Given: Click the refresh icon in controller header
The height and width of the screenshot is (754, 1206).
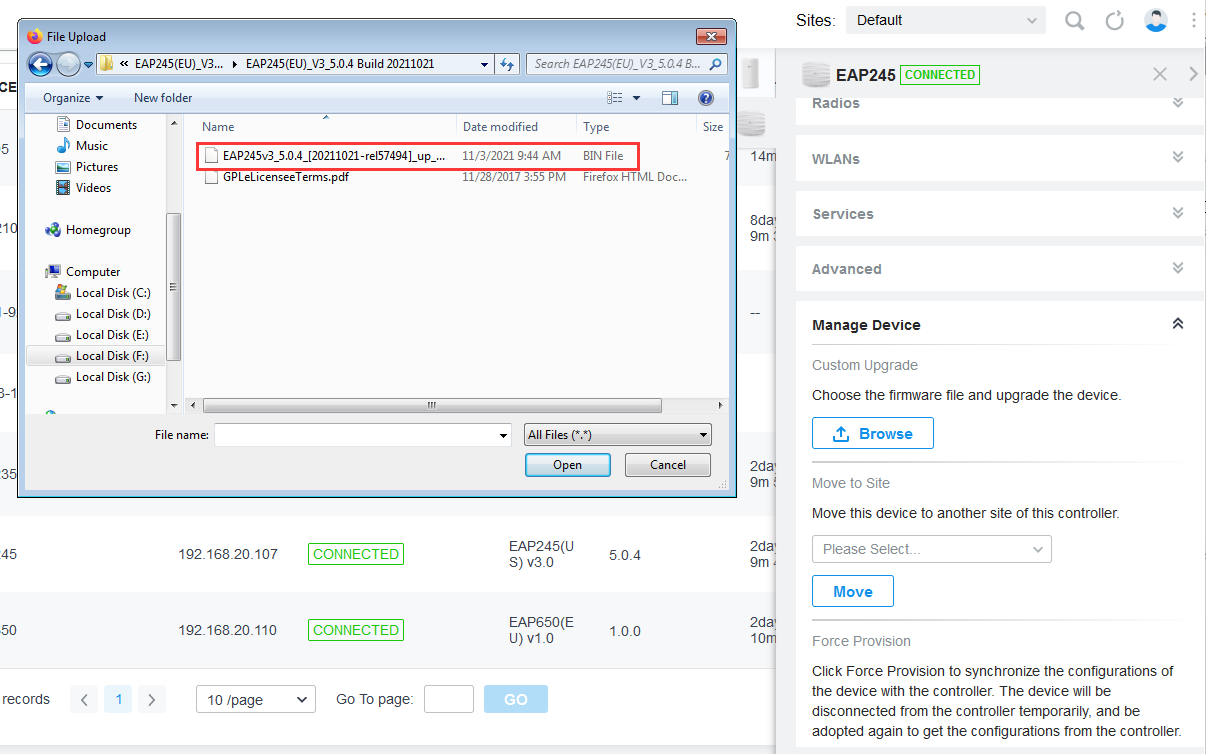Looking at the screenshot, I should pyautogui.click(x=1115, y=20).
